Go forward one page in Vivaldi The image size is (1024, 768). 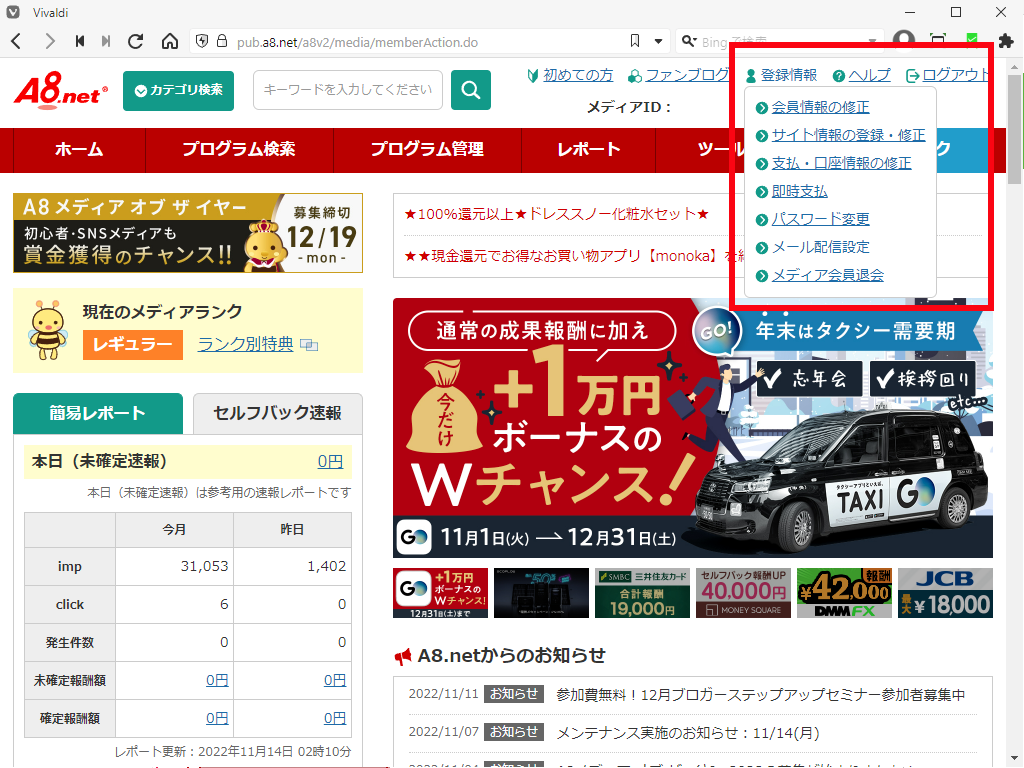(x=50, y=42)
